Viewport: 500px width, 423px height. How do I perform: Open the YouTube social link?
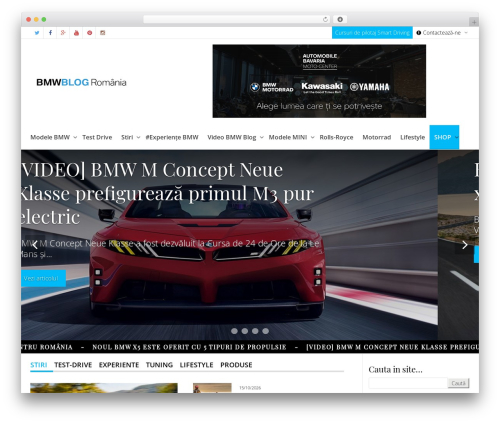(x=76, y=33)
